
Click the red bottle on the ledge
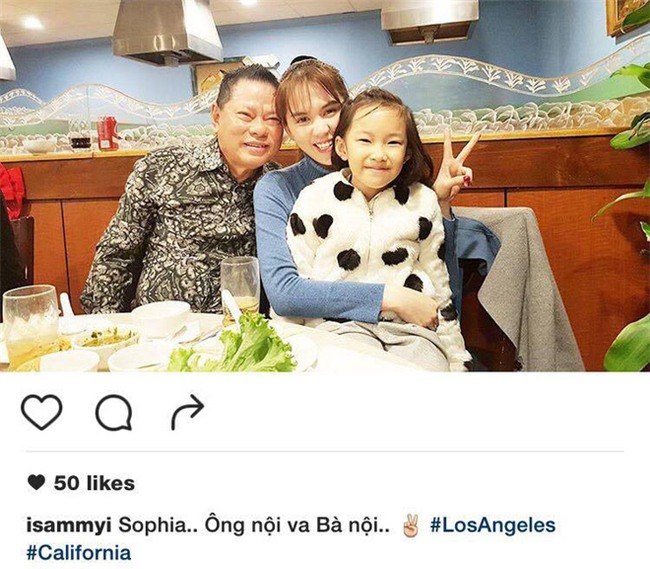point(107,133)
